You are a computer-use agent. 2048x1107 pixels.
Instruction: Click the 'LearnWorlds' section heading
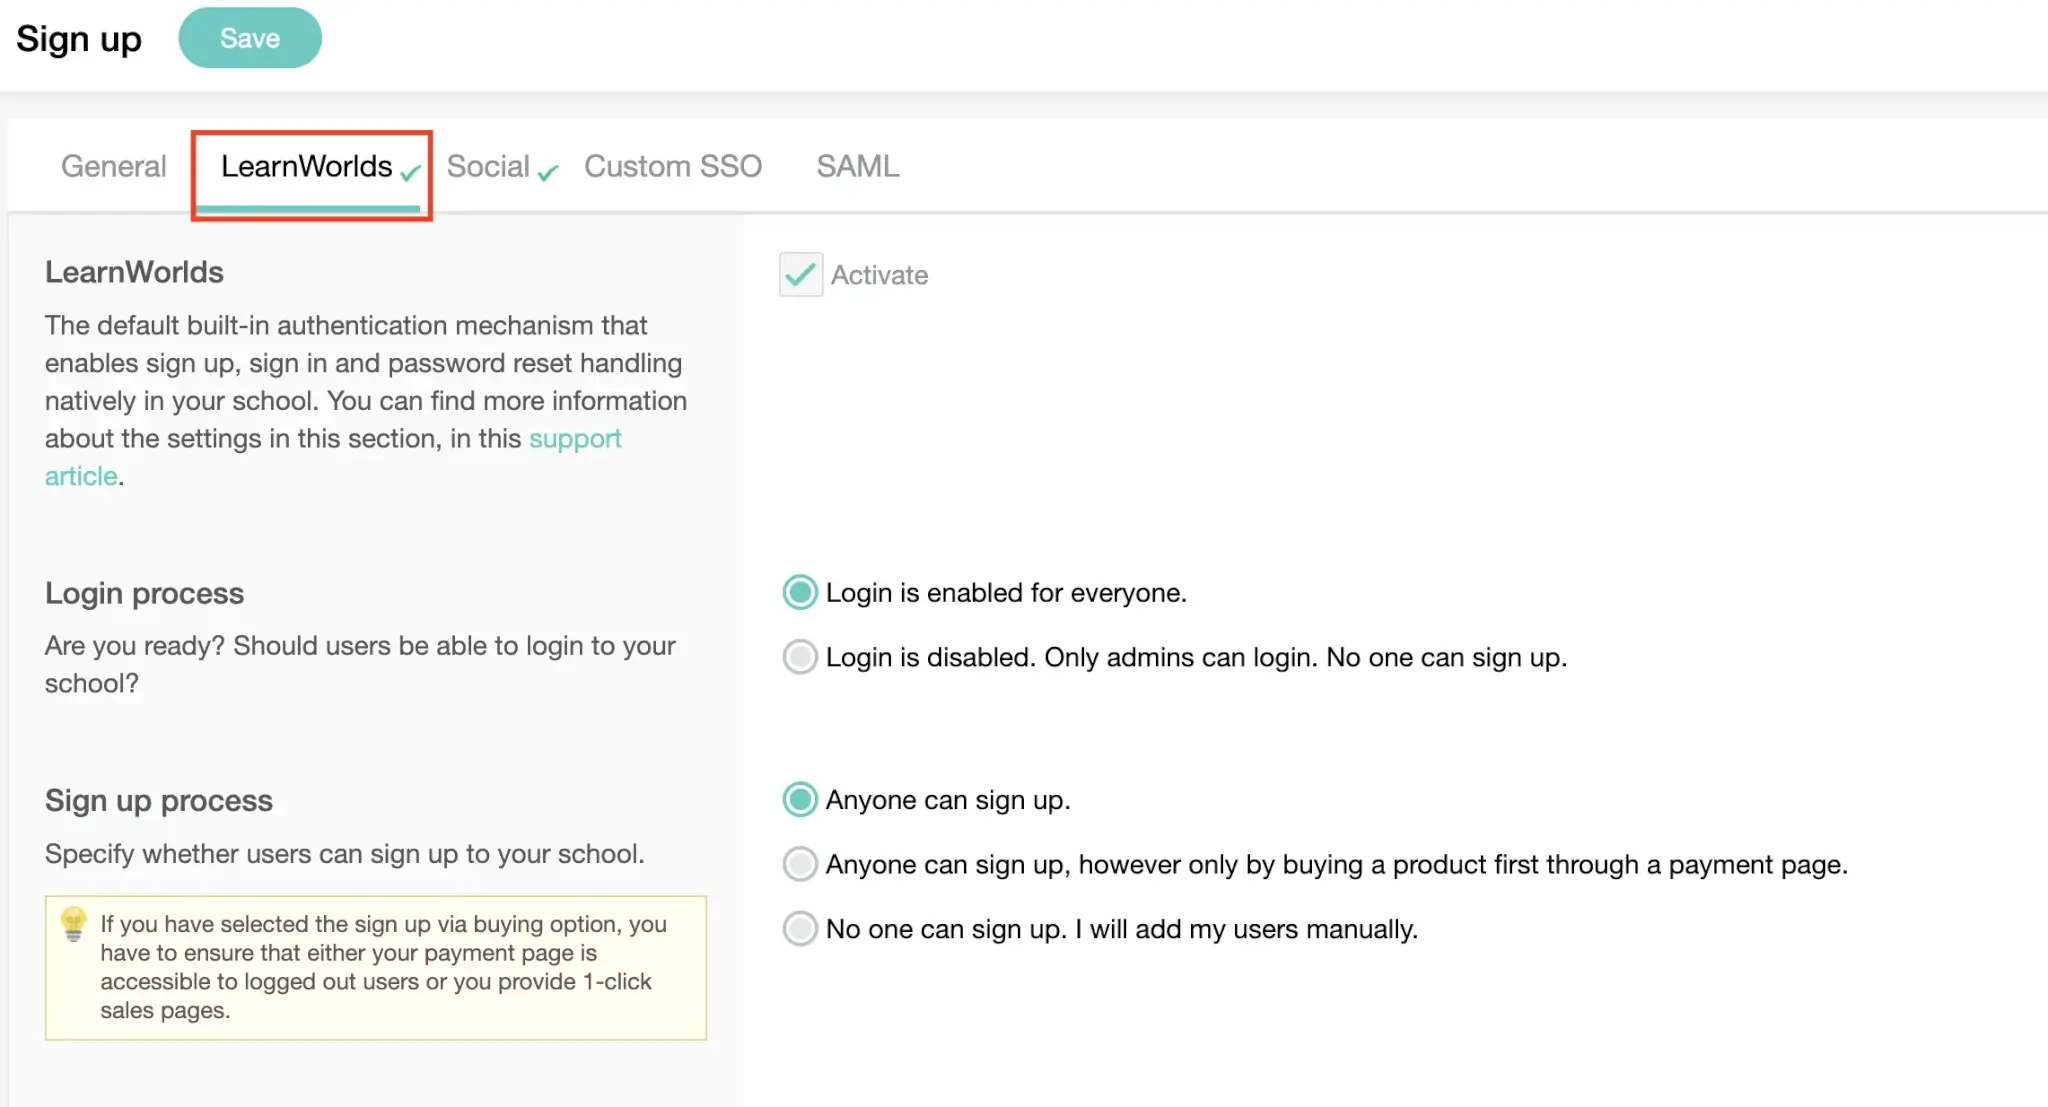(134, 272)
